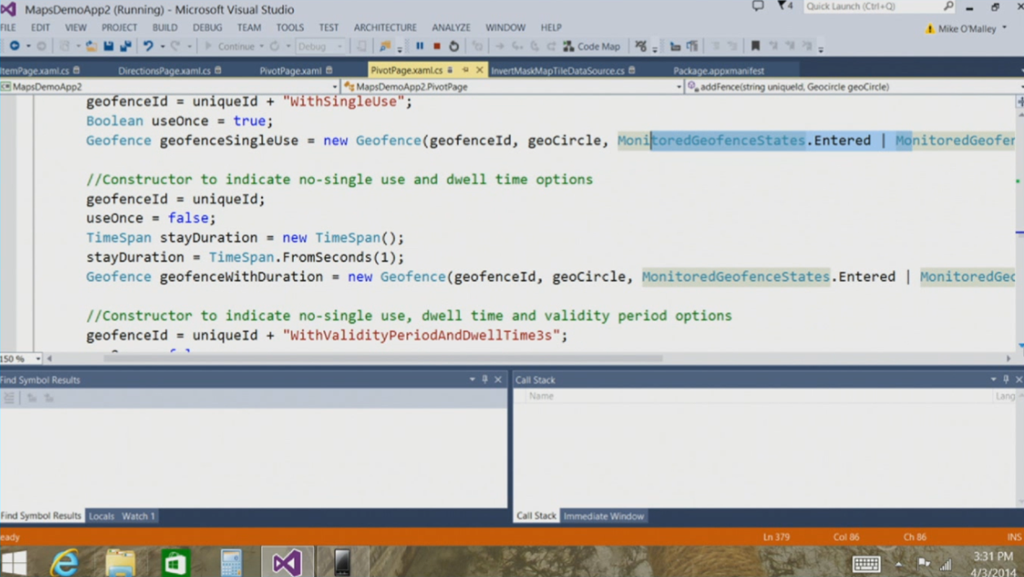The image size is (1024, 577).
Task: Open the TOOLS menu
Action: [289, 27]
